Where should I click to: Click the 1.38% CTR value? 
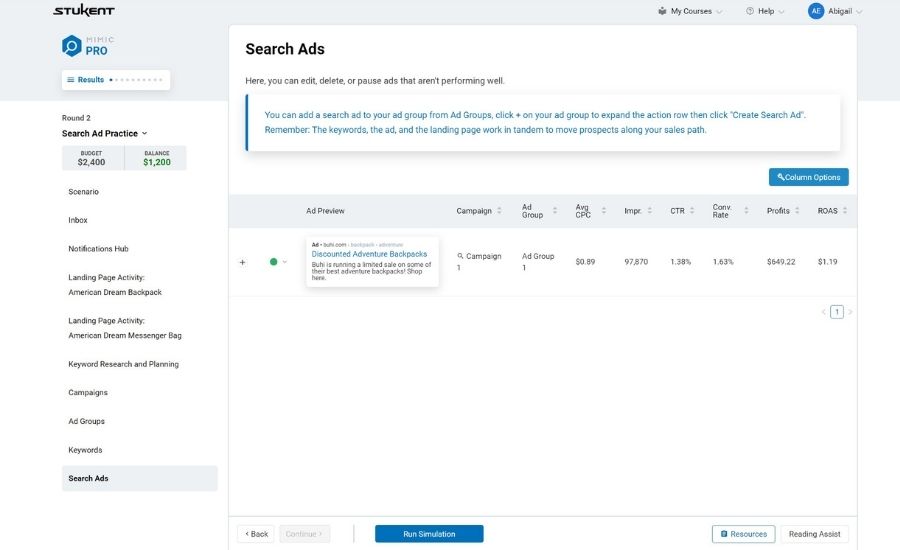[x=681, y=262]
